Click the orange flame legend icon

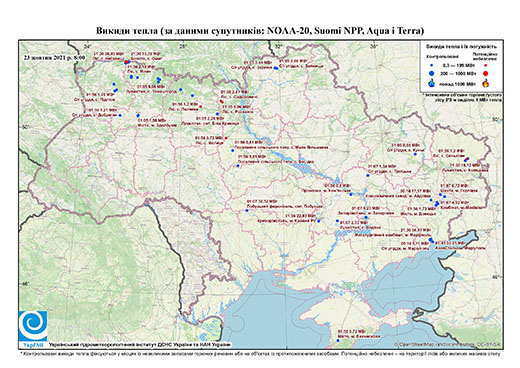[x=486, y=83]
